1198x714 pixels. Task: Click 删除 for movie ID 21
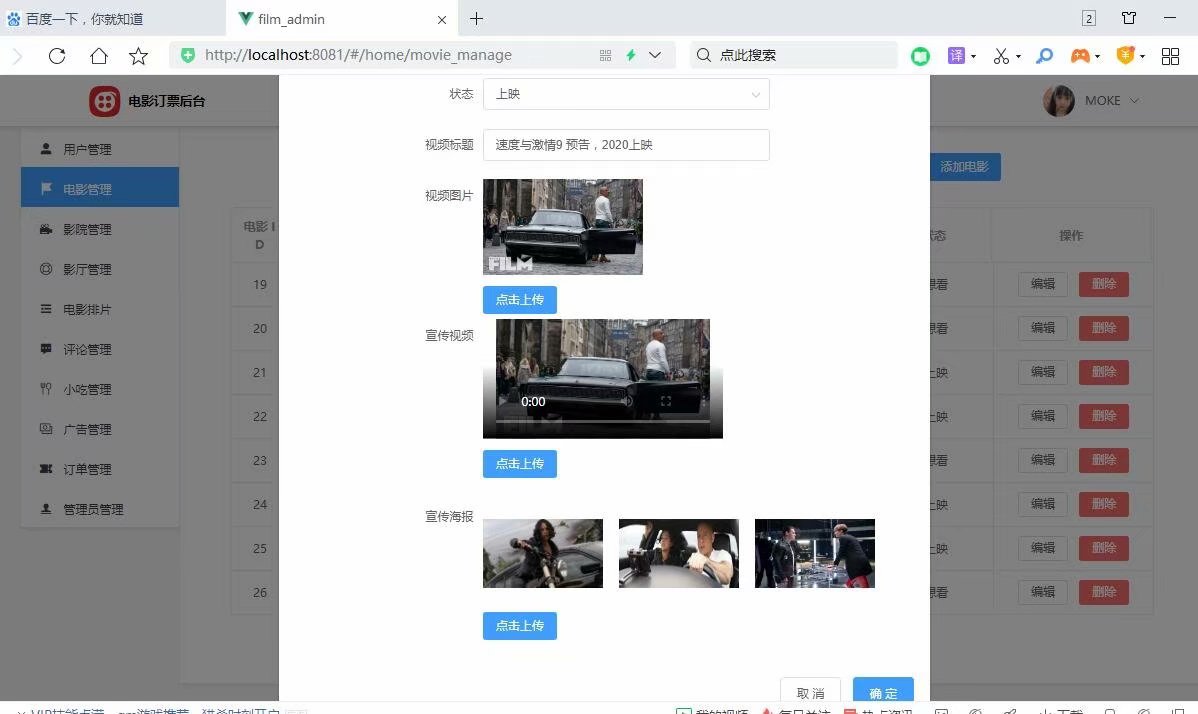point(1104,372)
